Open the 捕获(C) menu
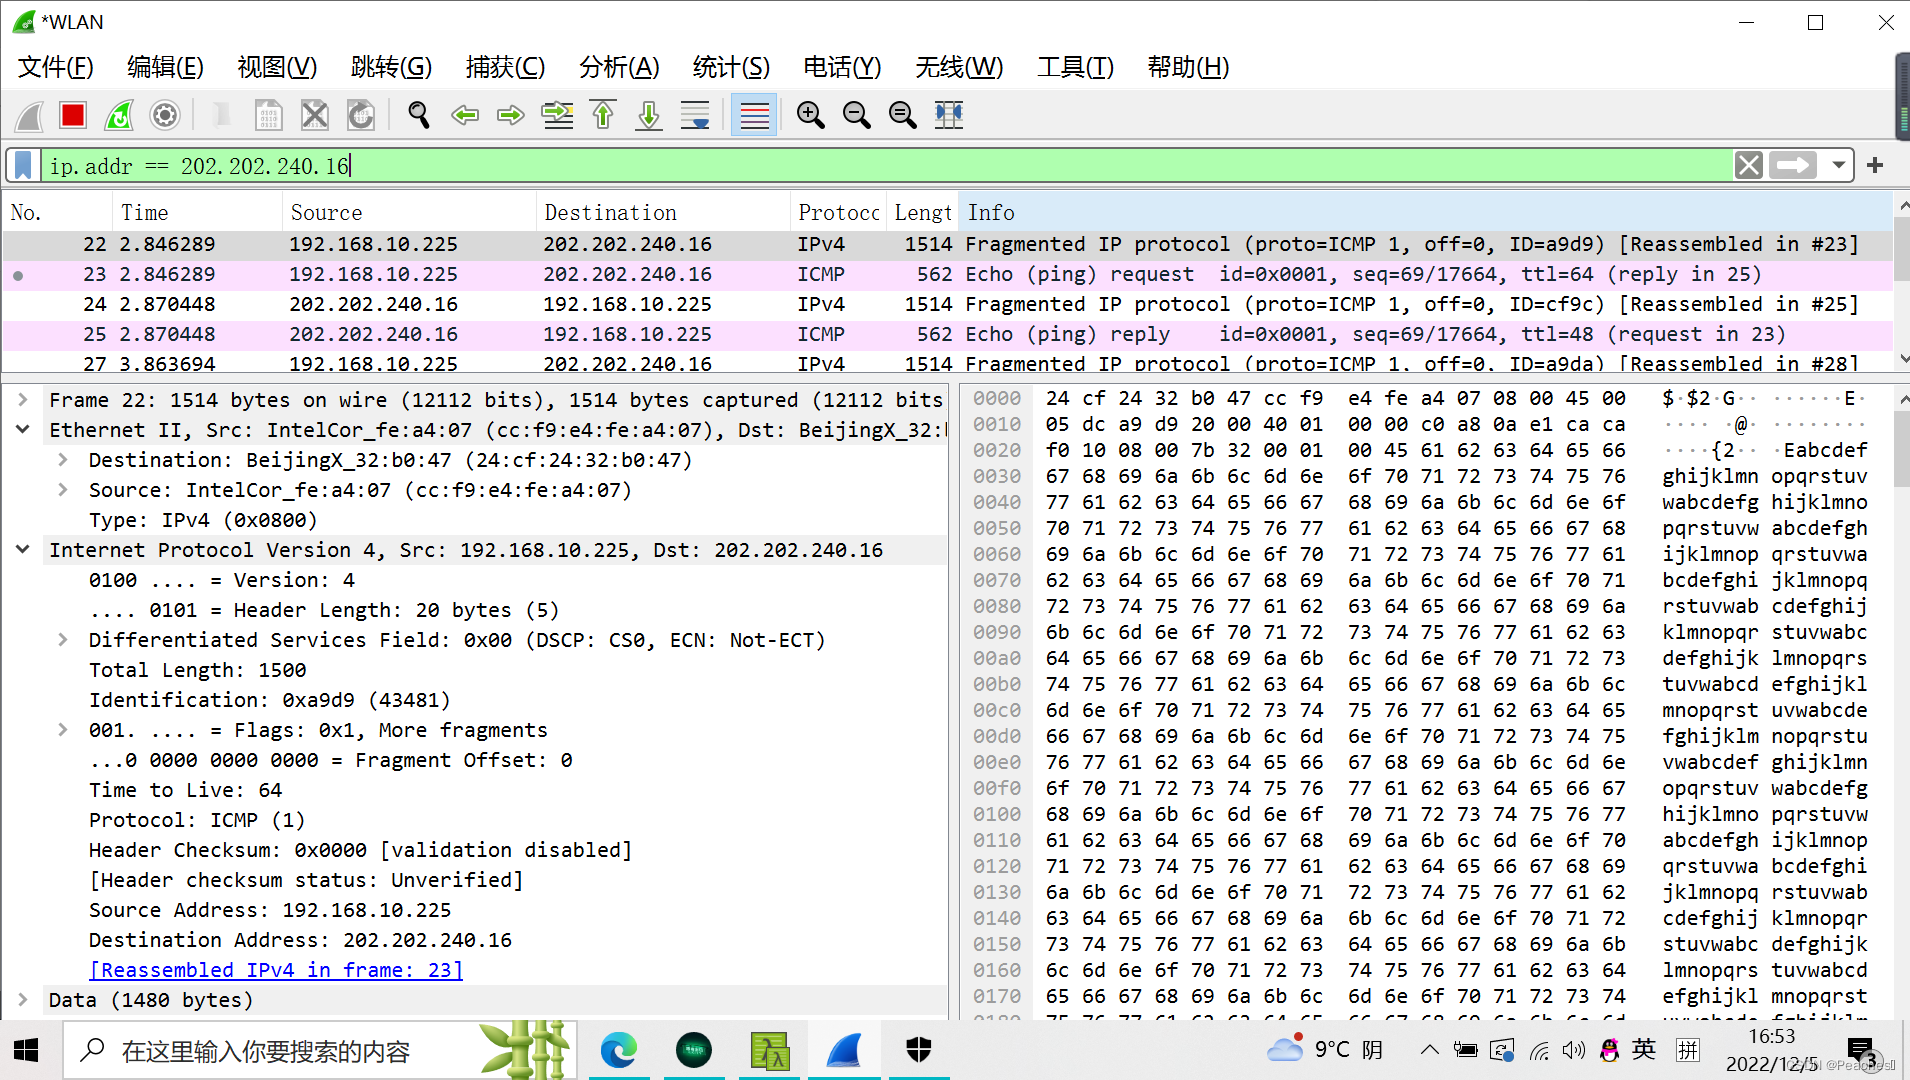 (x=505, y=67)
